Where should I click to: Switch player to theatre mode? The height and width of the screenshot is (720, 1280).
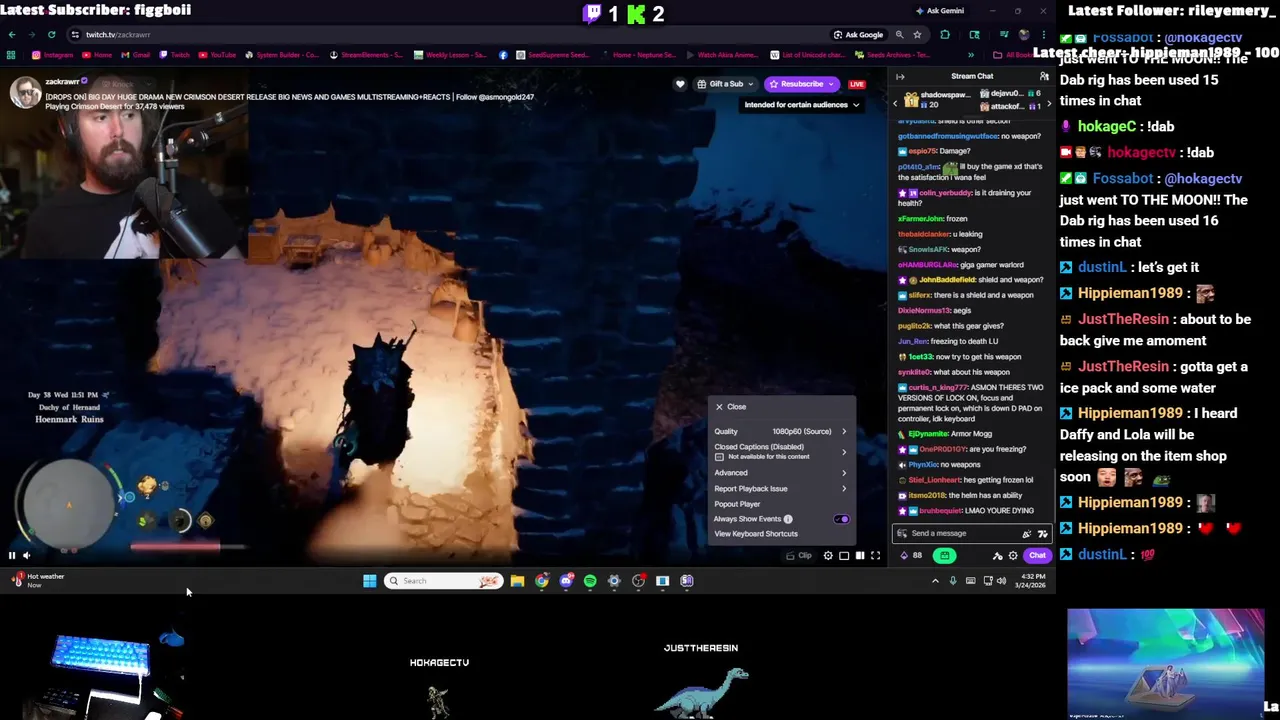coord(844,555)
